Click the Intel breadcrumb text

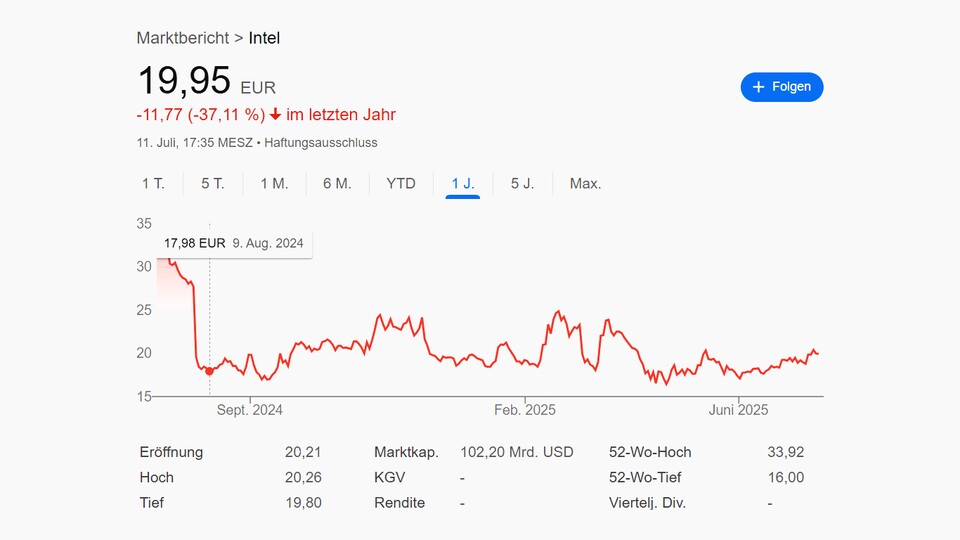click(x=264, y=38)
